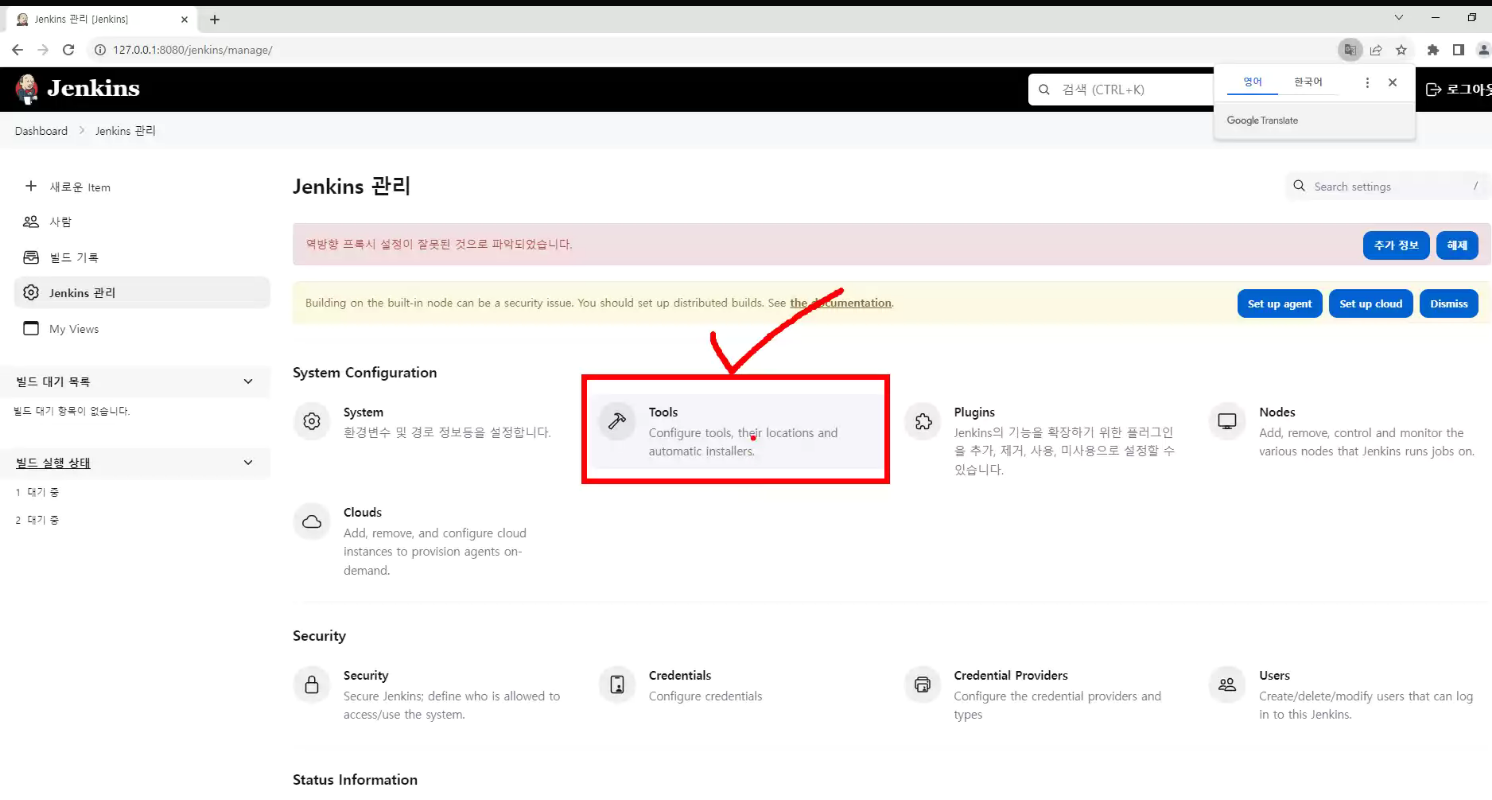This screenshot has height=800, width=1492.
Task: Reload the page with the refresh icon
Action: click(x=69, y=50)
